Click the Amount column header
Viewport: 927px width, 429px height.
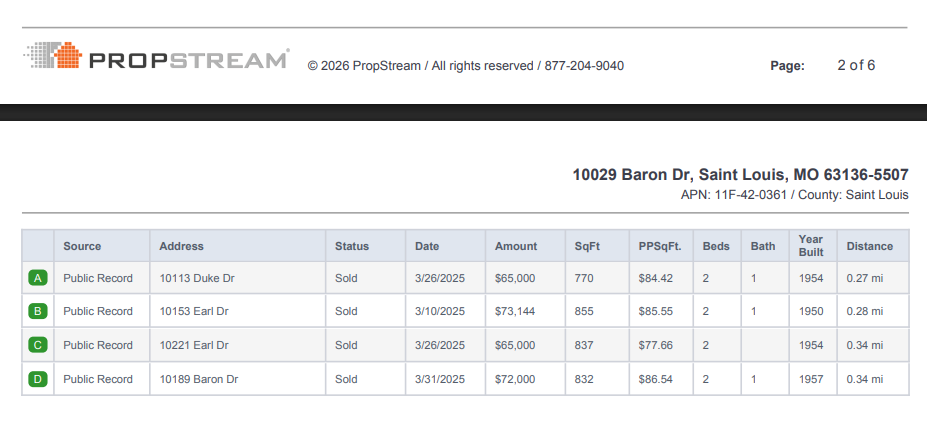[x=516, y=246]
